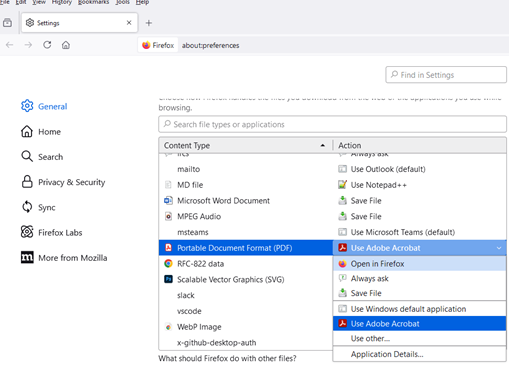Open the Firefox View icon beside tabs
The image size is (509, 368).
point(7,23)
